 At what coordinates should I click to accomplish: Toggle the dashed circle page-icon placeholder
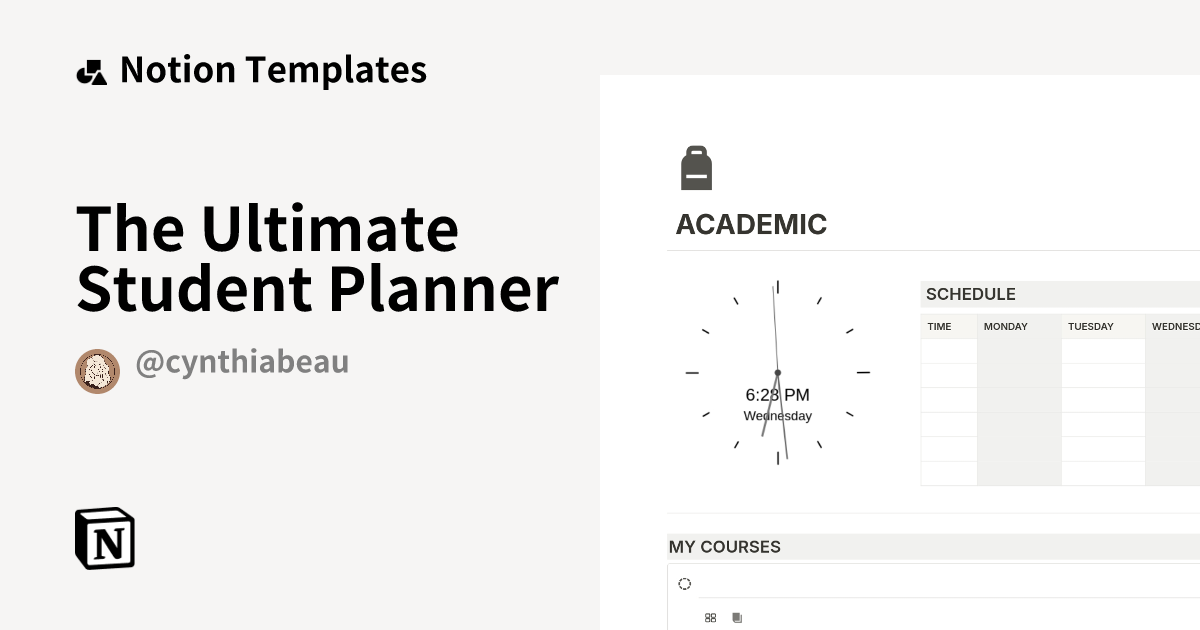[x=684, y=582]
